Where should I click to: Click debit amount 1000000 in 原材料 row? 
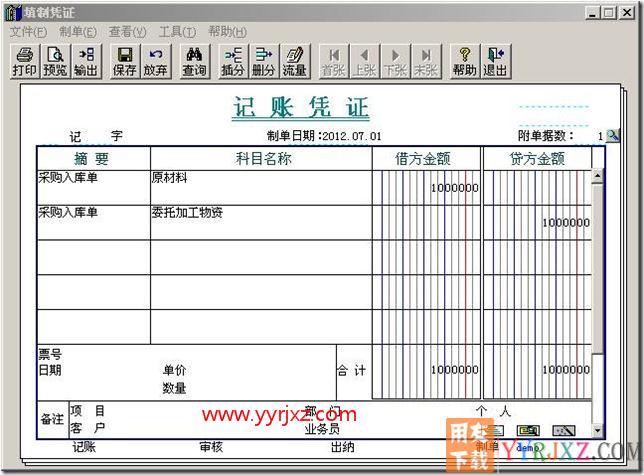[454, 188]
